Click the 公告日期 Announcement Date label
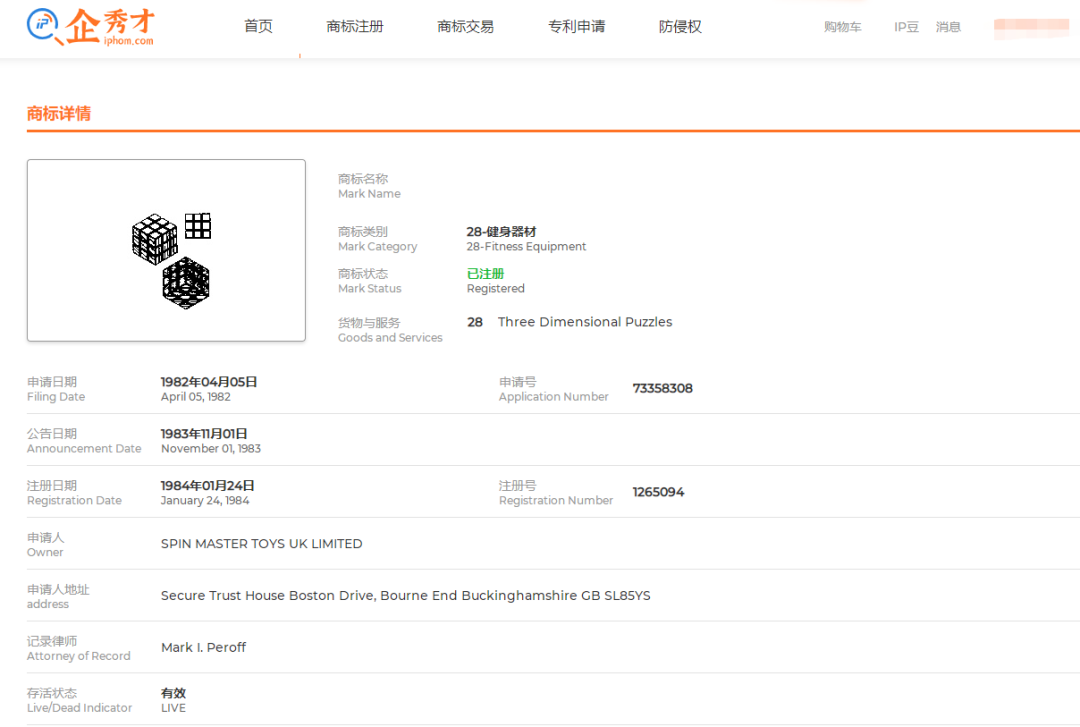The width and height of the screenshot is (1080, 727). (x=84, y=441)
